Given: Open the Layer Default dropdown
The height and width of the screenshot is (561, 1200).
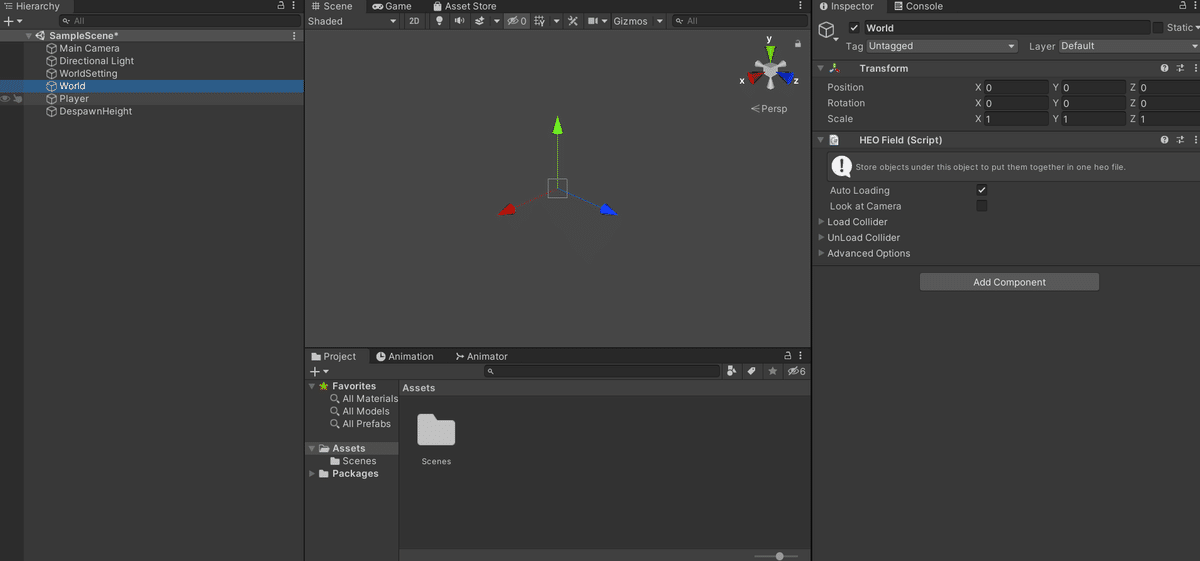Looking at the screenshot, I should [1129, 46].
